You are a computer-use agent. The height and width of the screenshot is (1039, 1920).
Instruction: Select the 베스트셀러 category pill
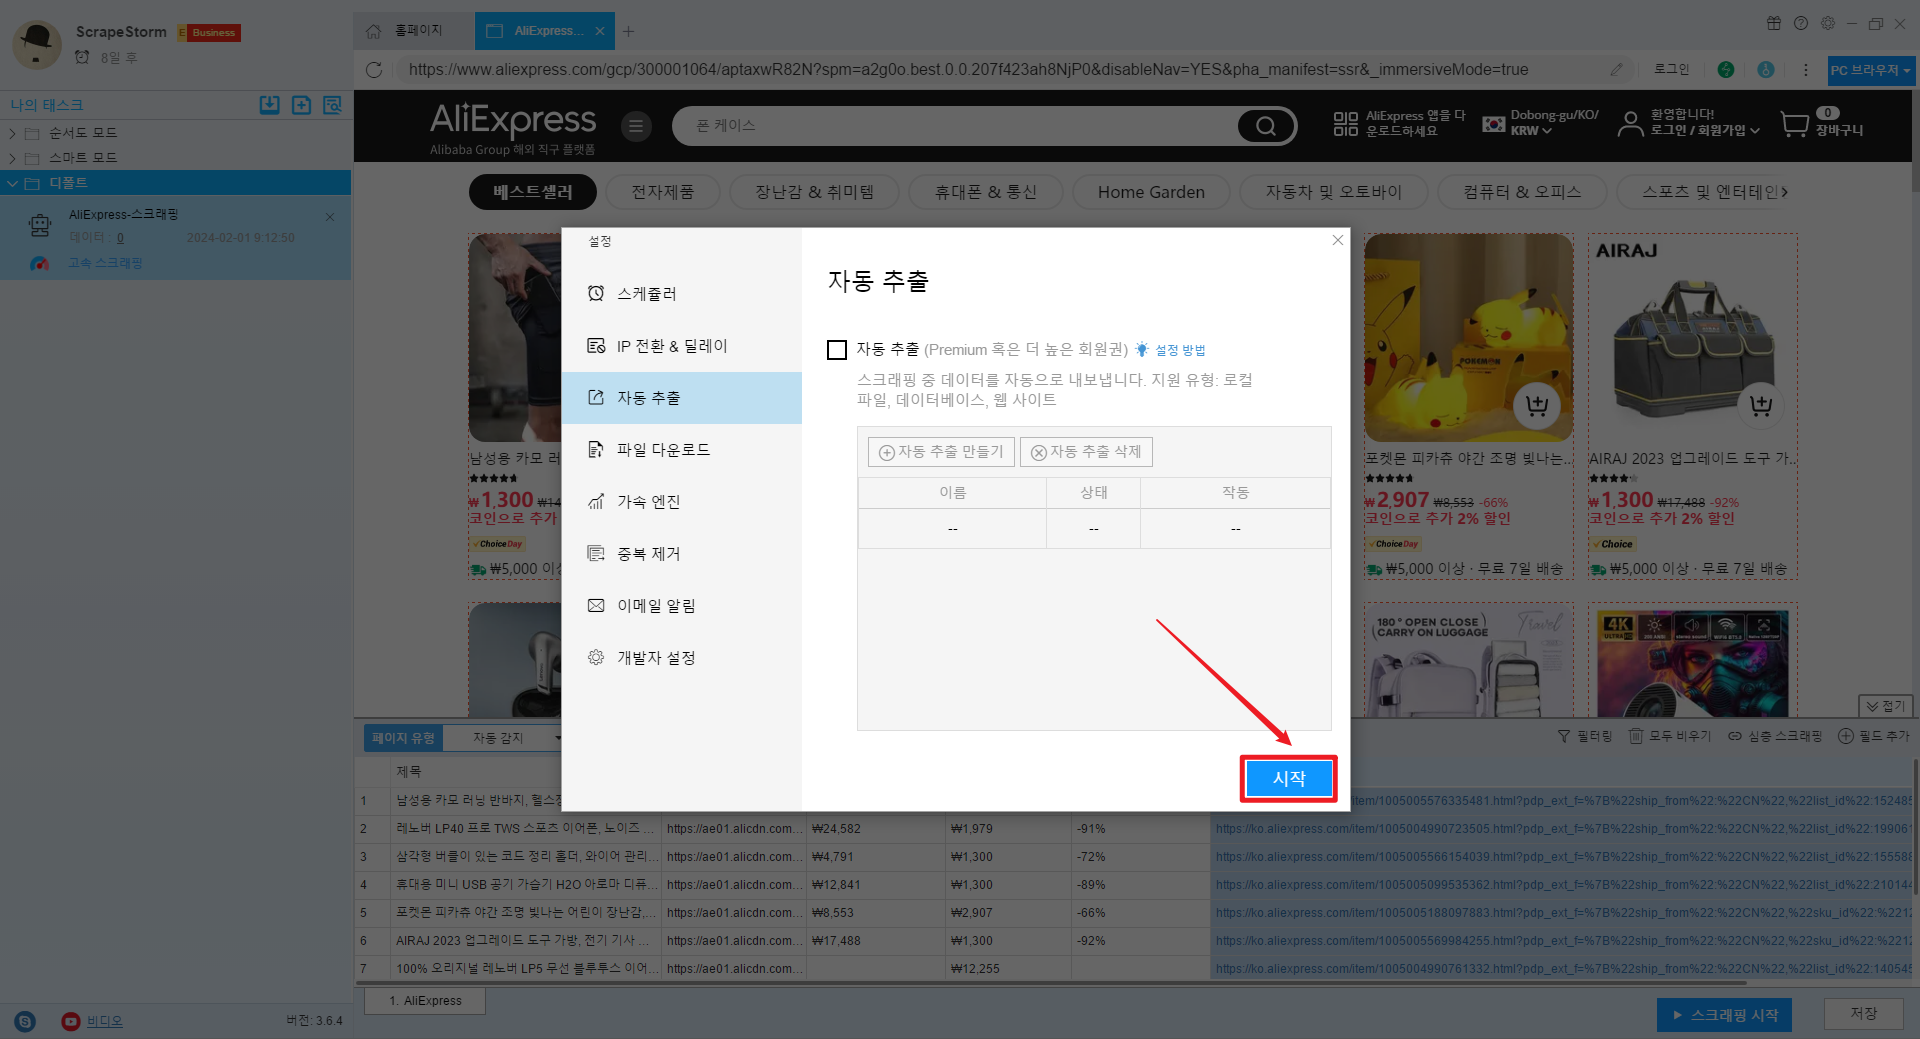pos(532,192)
